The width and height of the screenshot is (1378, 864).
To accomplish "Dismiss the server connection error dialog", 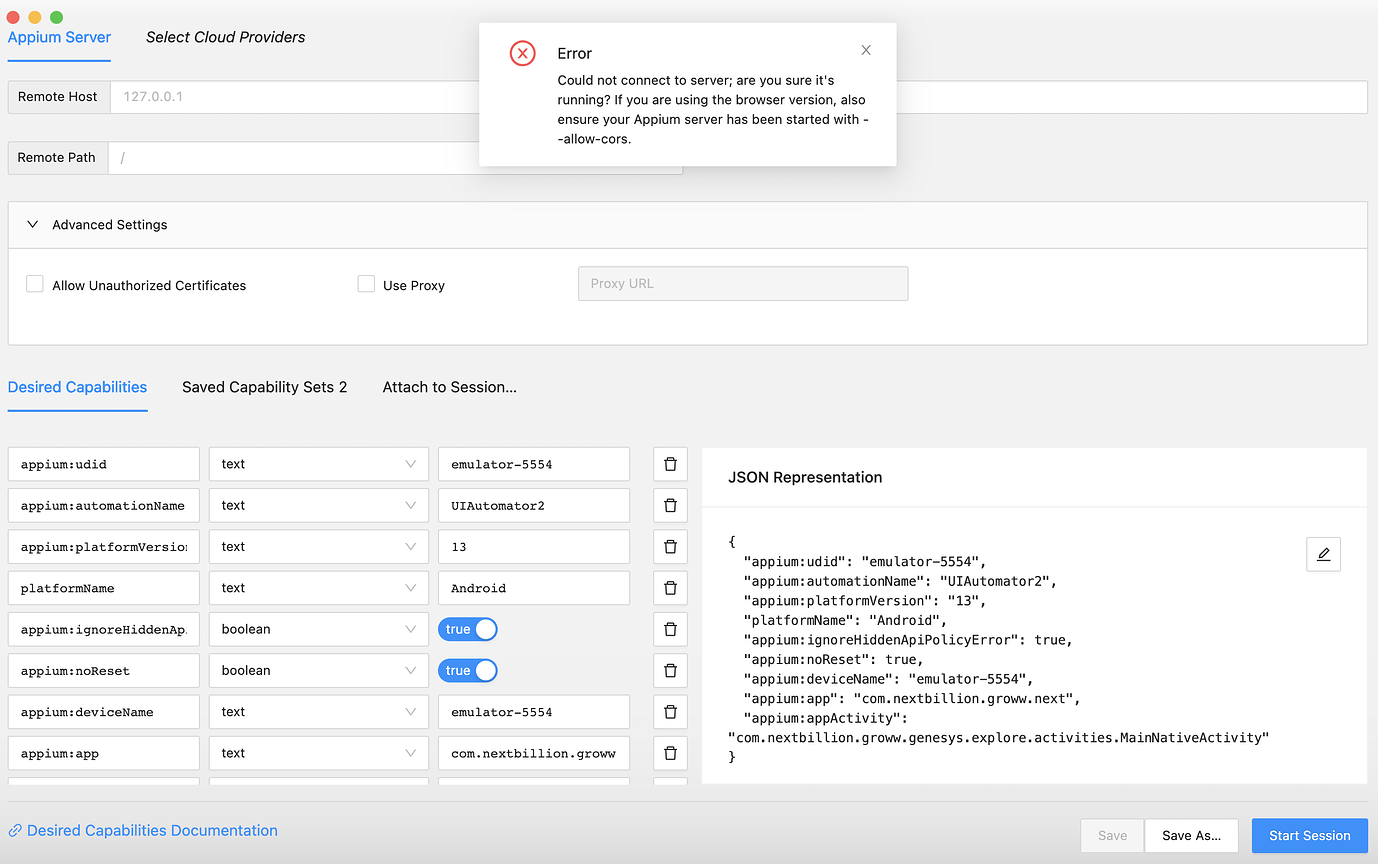I will tap(865, 49).
